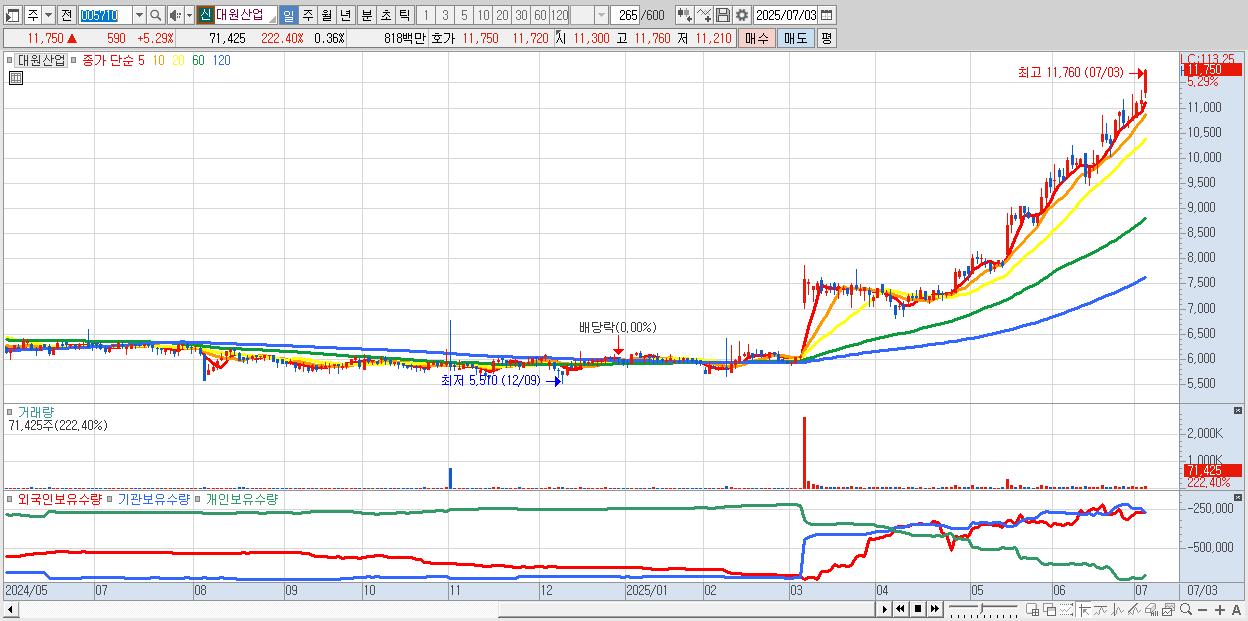Select the 일 (daily) period button
Image resolution: width=1248 pixels, height=621 pixels.
[x=288, y=15]
